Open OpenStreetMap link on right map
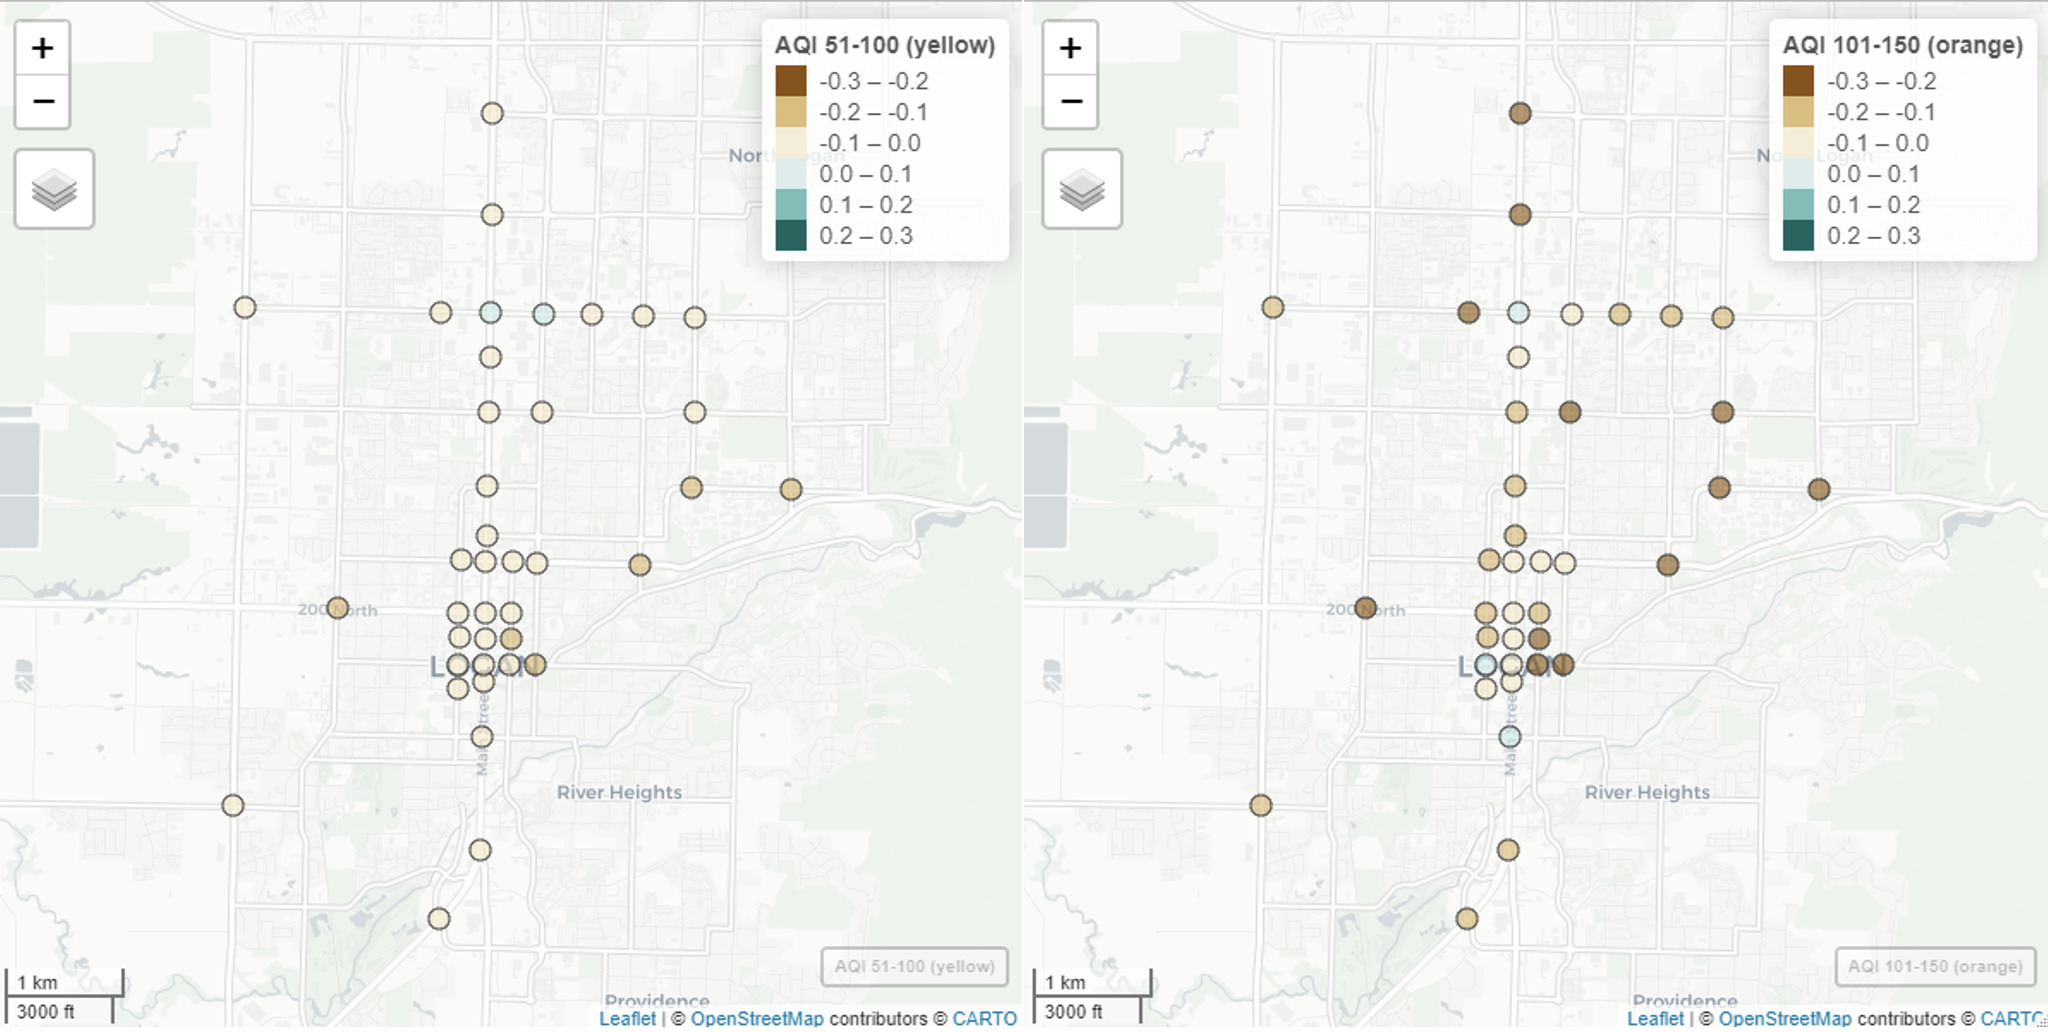Viewport: 2048px width, 1032px height. (x=1784, y=1018)
